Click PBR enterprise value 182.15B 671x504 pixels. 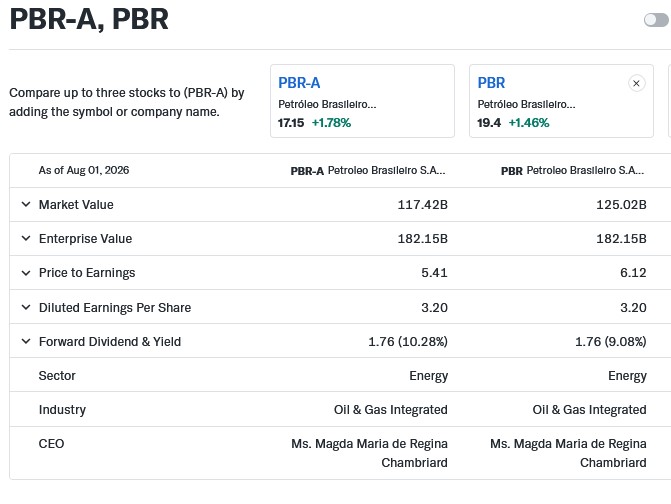621,238
